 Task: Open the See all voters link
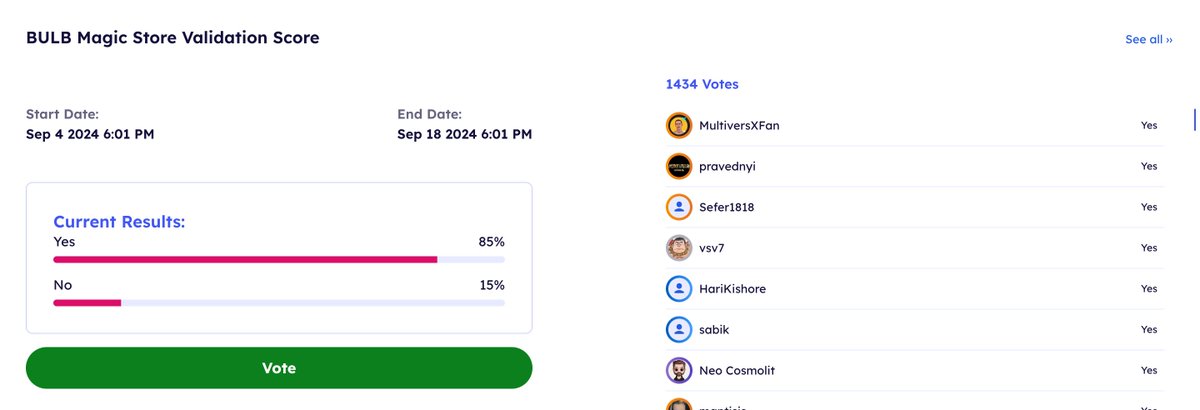(1148, 39)
